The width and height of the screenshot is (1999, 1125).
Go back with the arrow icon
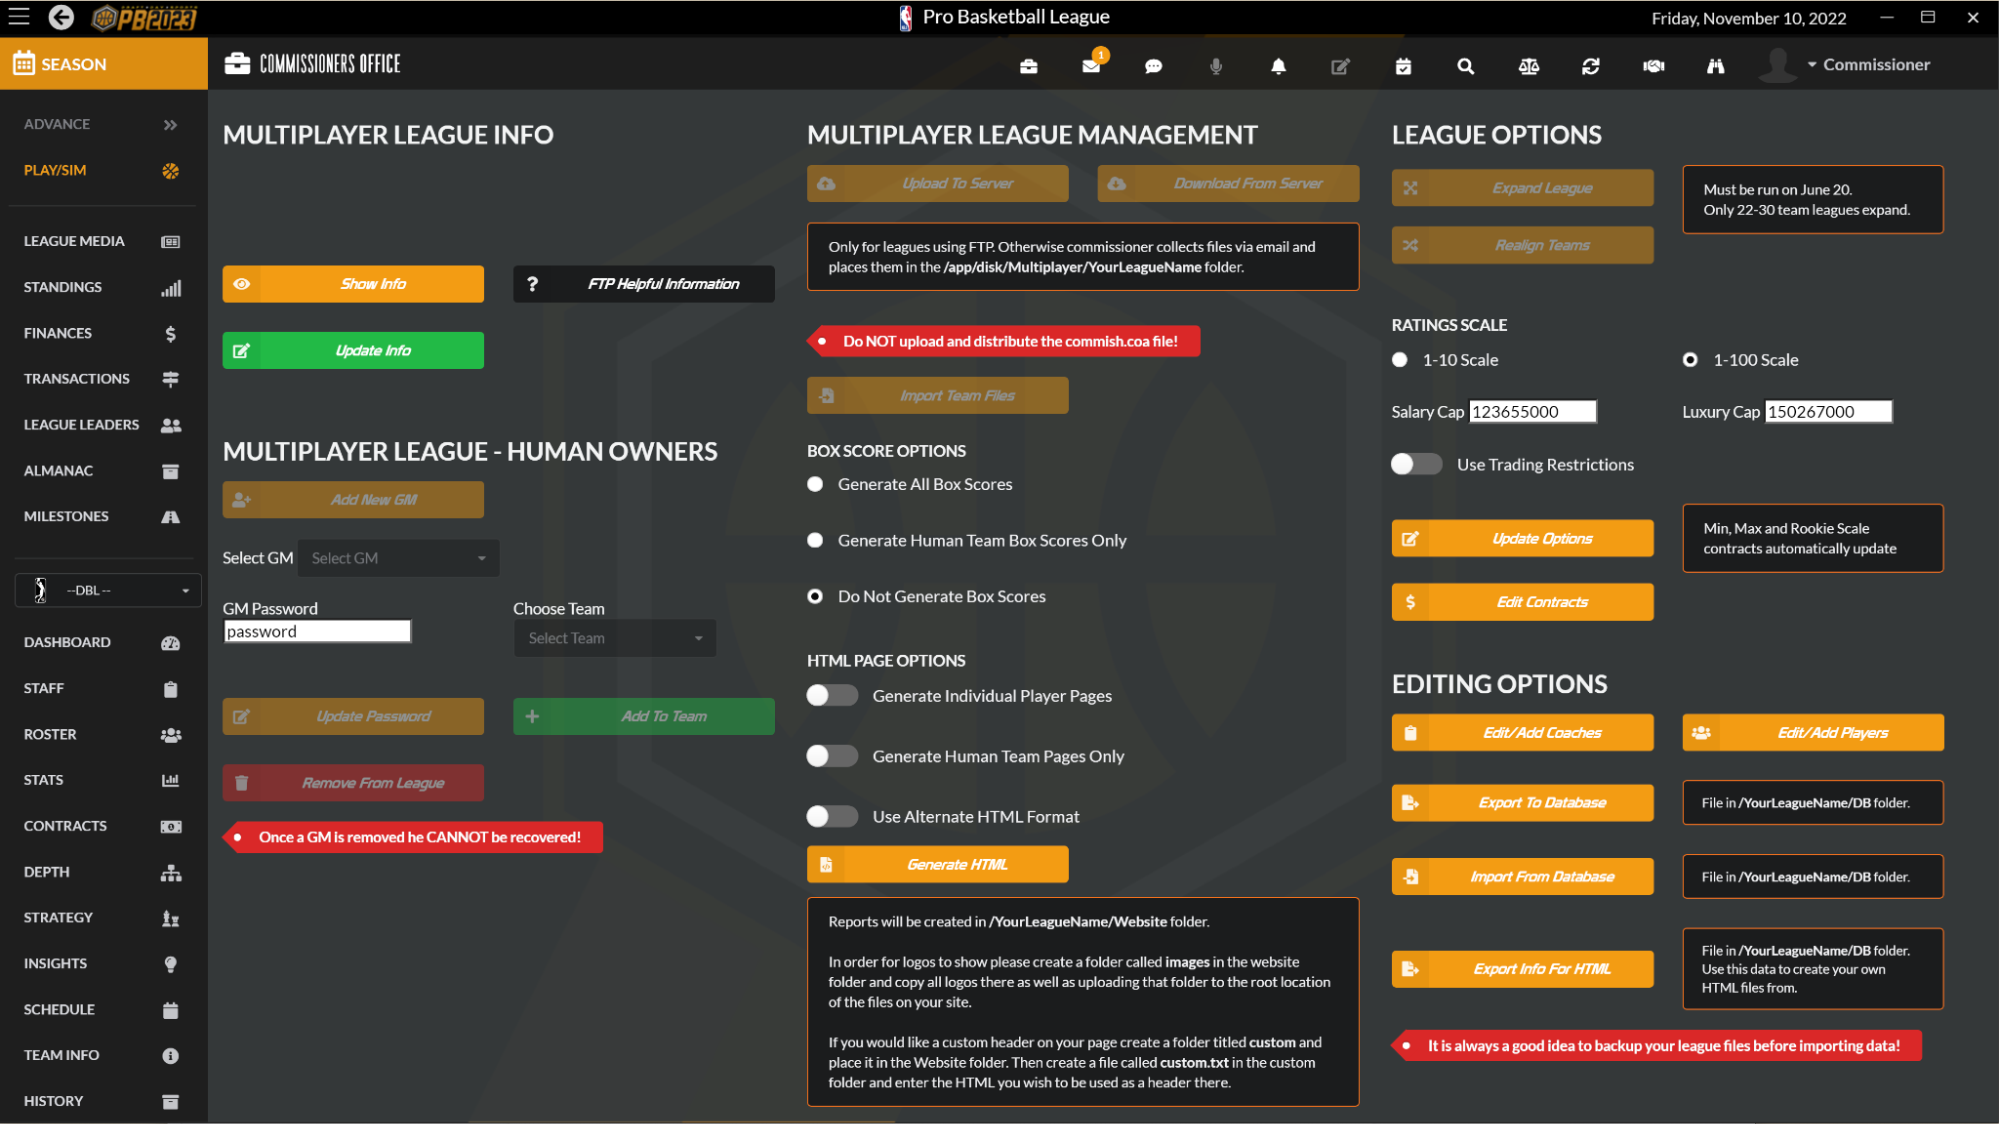[61, 17]
